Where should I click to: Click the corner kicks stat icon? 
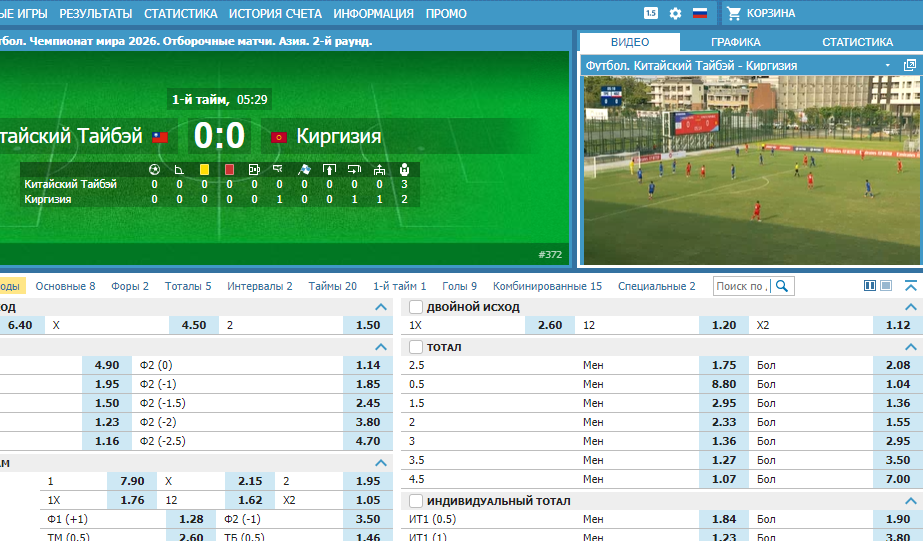click(x=179, y=170)
